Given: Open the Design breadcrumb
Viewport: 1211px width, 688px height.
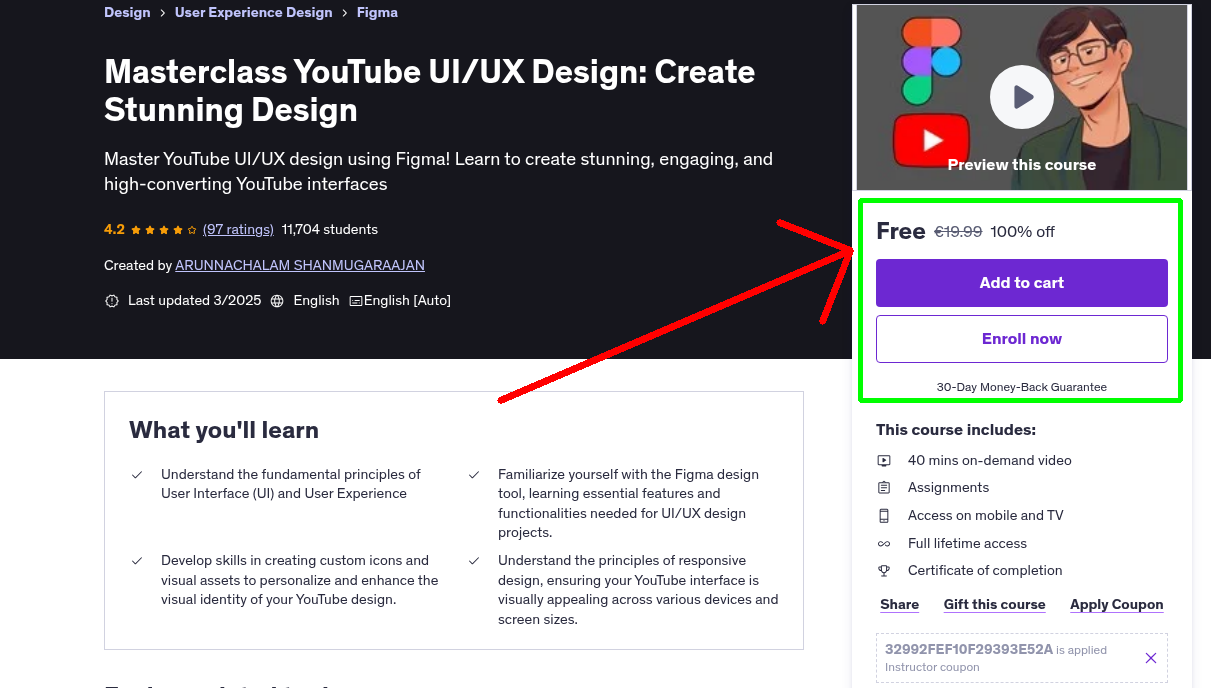Looking at the screenshot, I should click(x=127, y=13).
